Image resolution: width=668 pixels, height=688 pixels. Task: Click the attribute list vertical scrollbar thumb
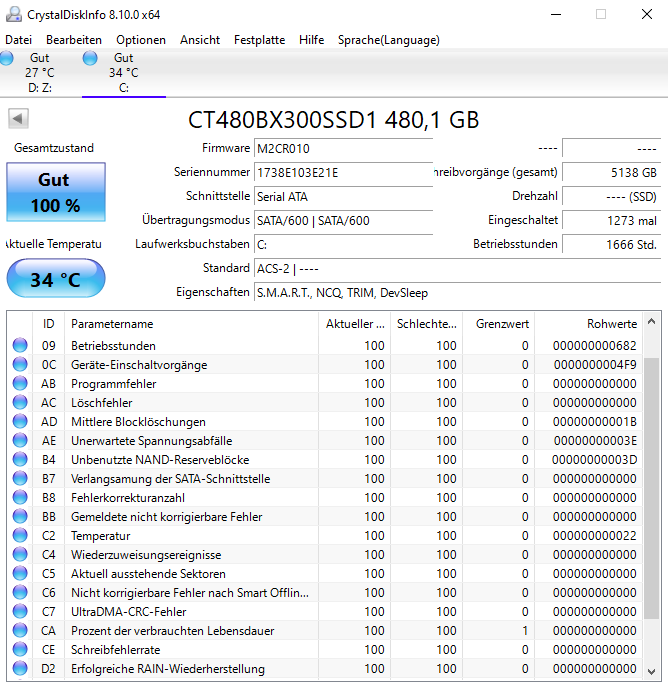651,488
